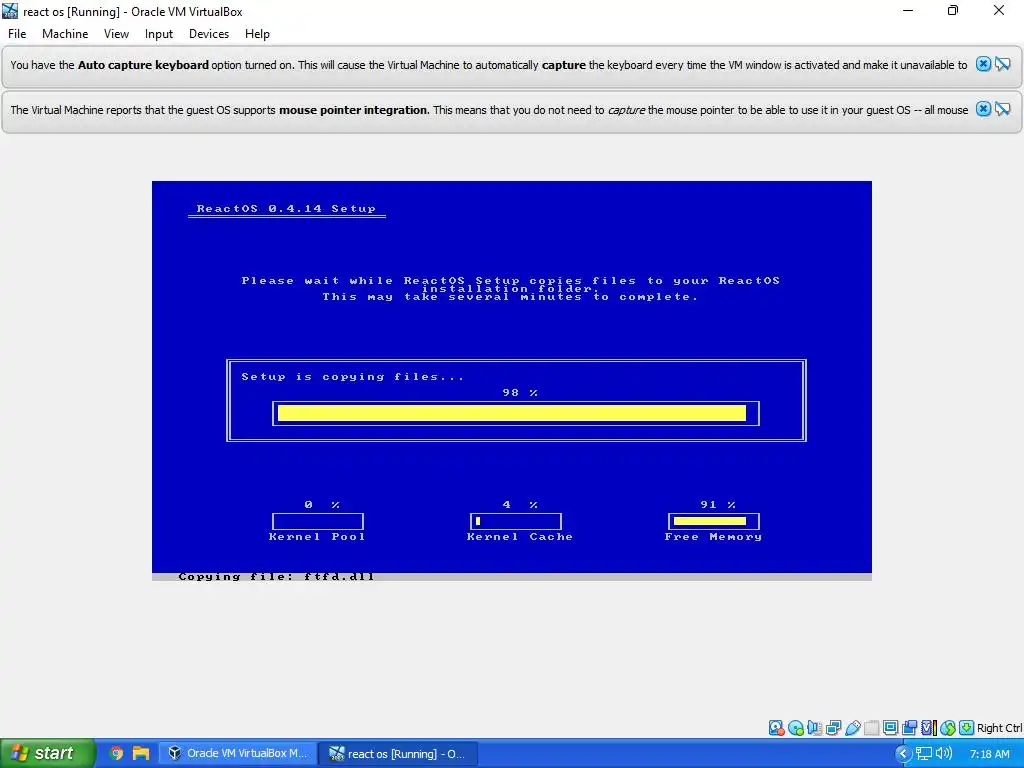Screen dimensions: 1024x768
Task: Click the 98 % progress value
Action: pos(520,392)
